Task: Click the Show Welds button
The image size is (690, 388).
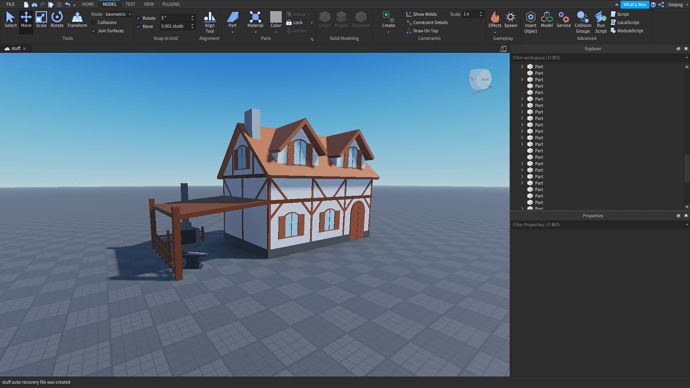Action: point(422,14)
